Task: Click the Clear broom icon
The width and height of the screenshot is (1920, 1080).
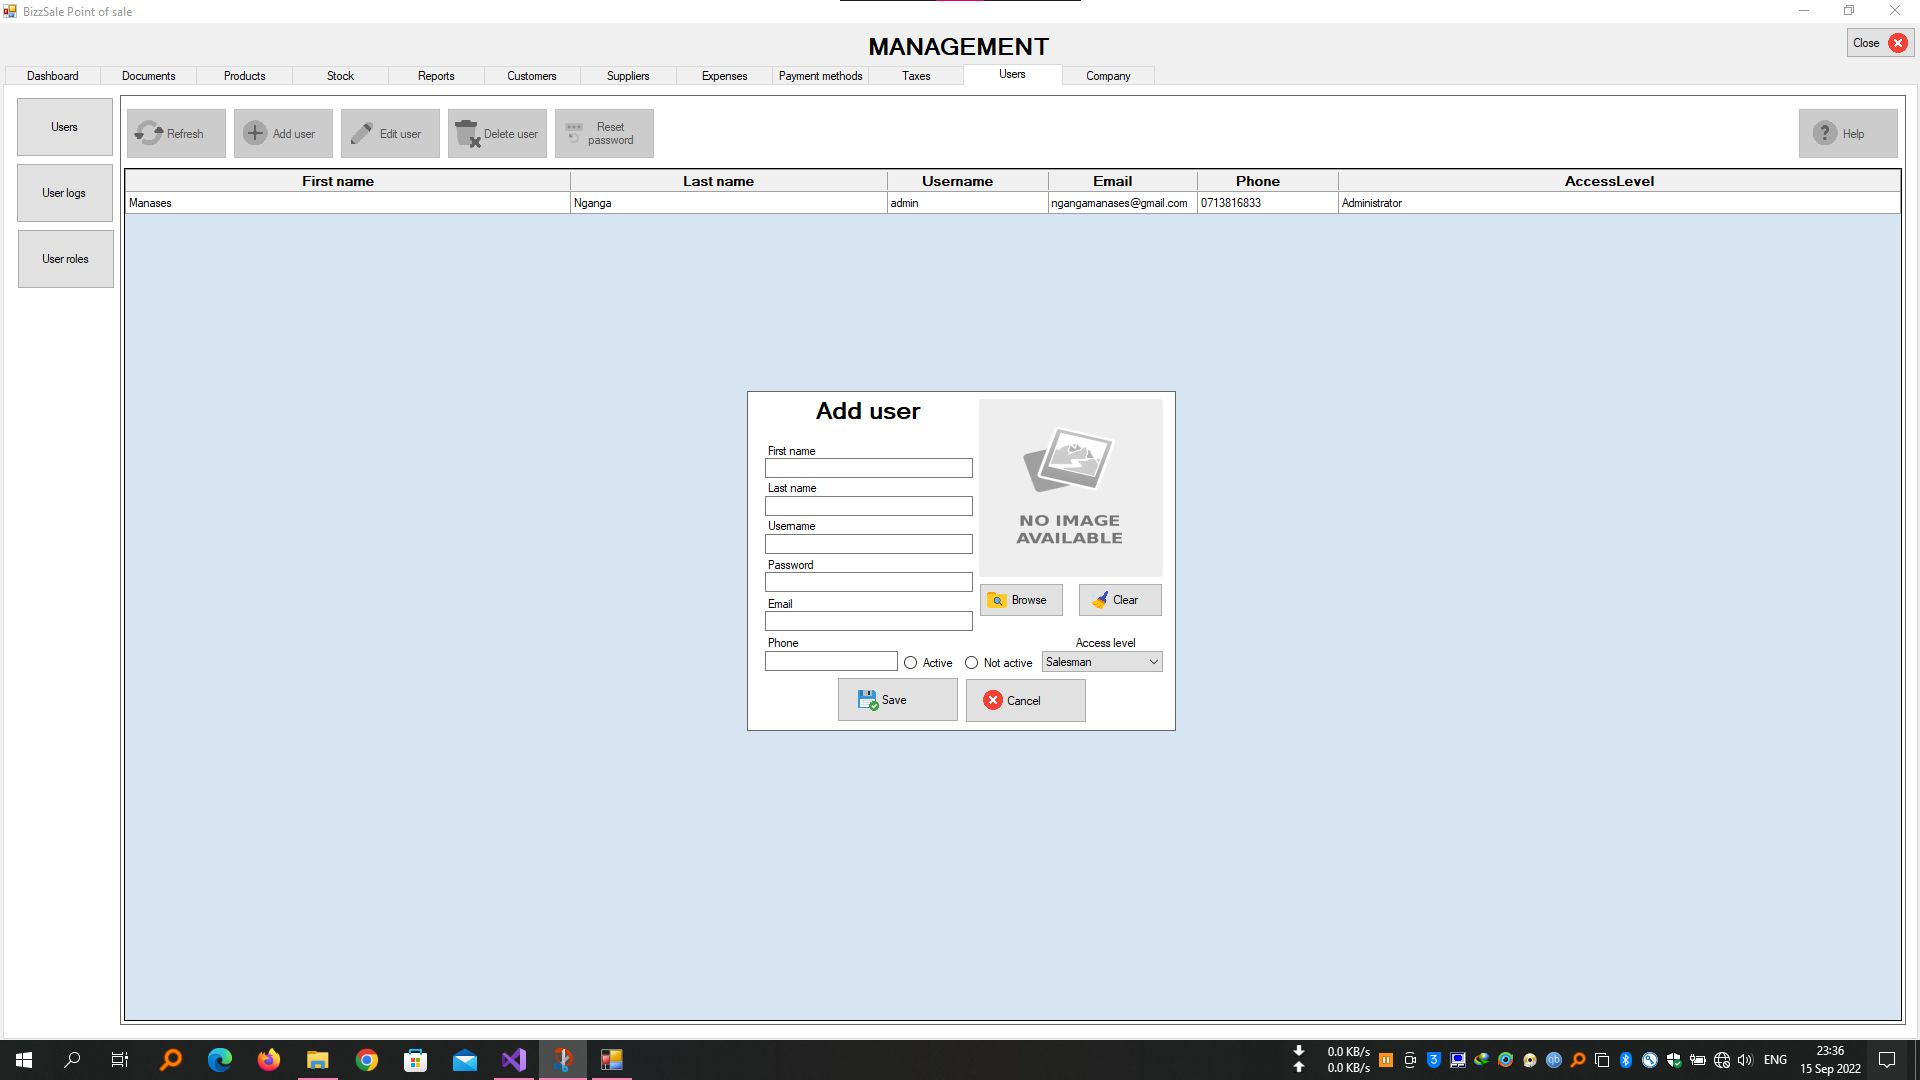Action: tap(1100, 600)
